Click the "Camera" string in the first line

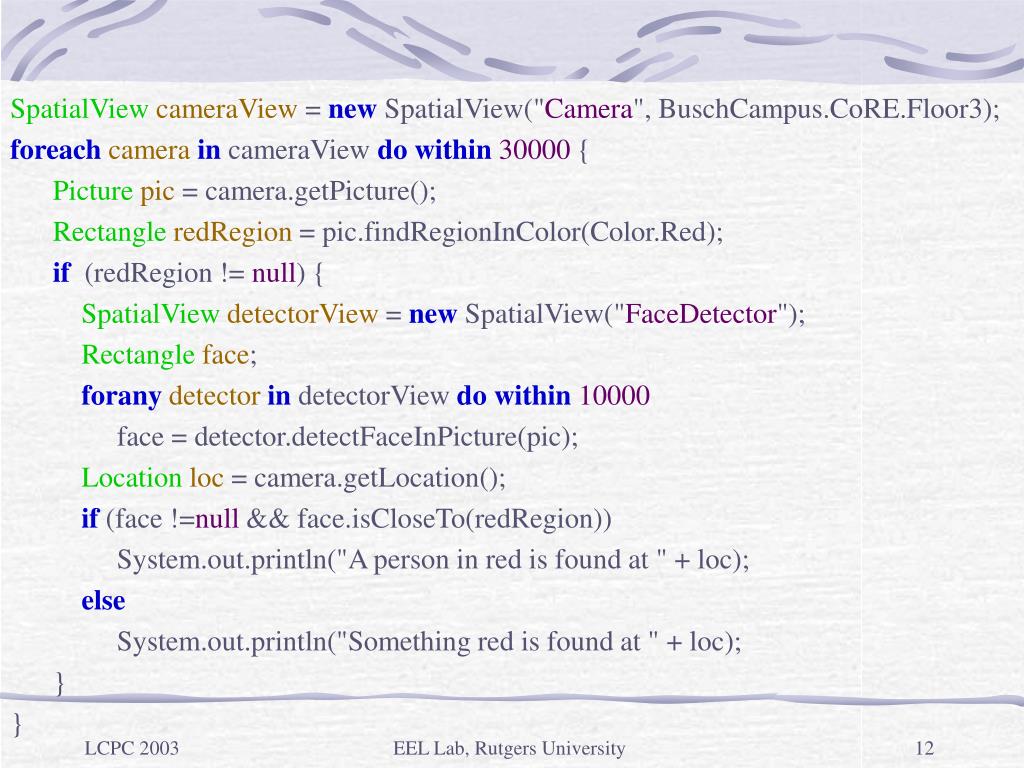(x=588, y=109)
